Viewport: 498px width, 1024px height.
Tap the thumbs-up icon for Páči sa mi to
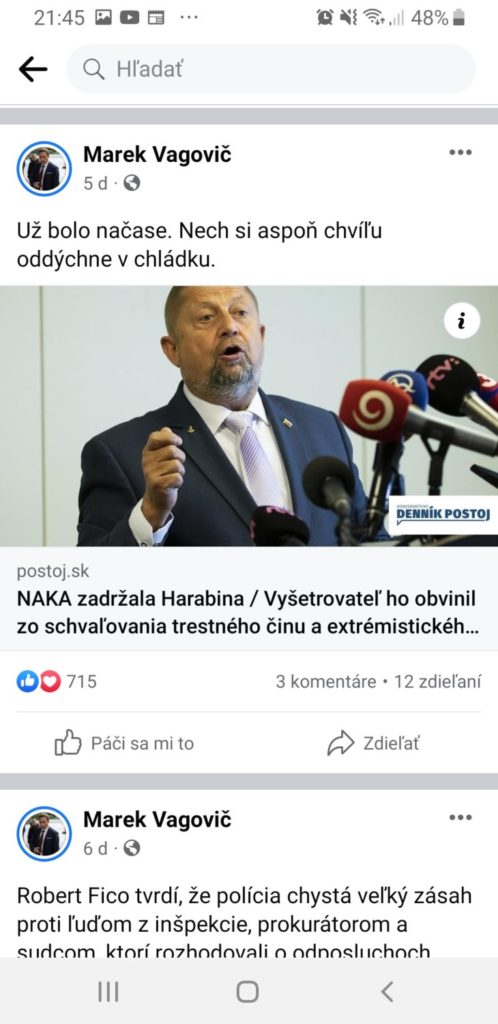(x=68, y=743)
